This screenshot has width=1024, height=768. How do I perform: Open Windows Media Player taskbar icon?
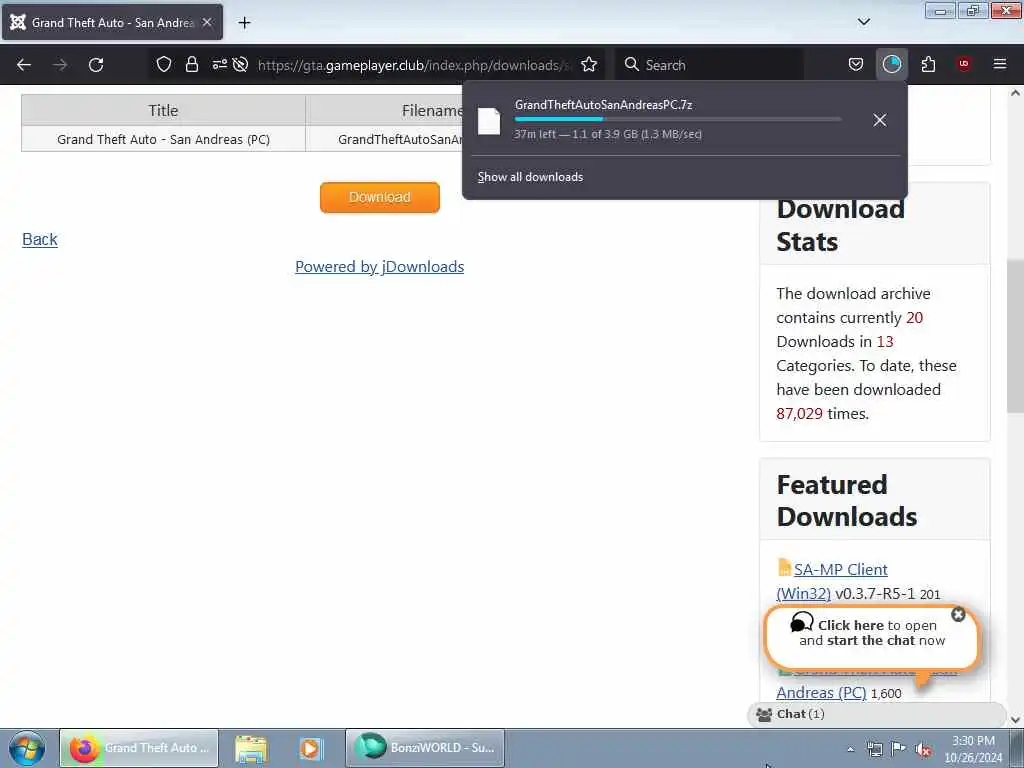click(x=310, y=748)
